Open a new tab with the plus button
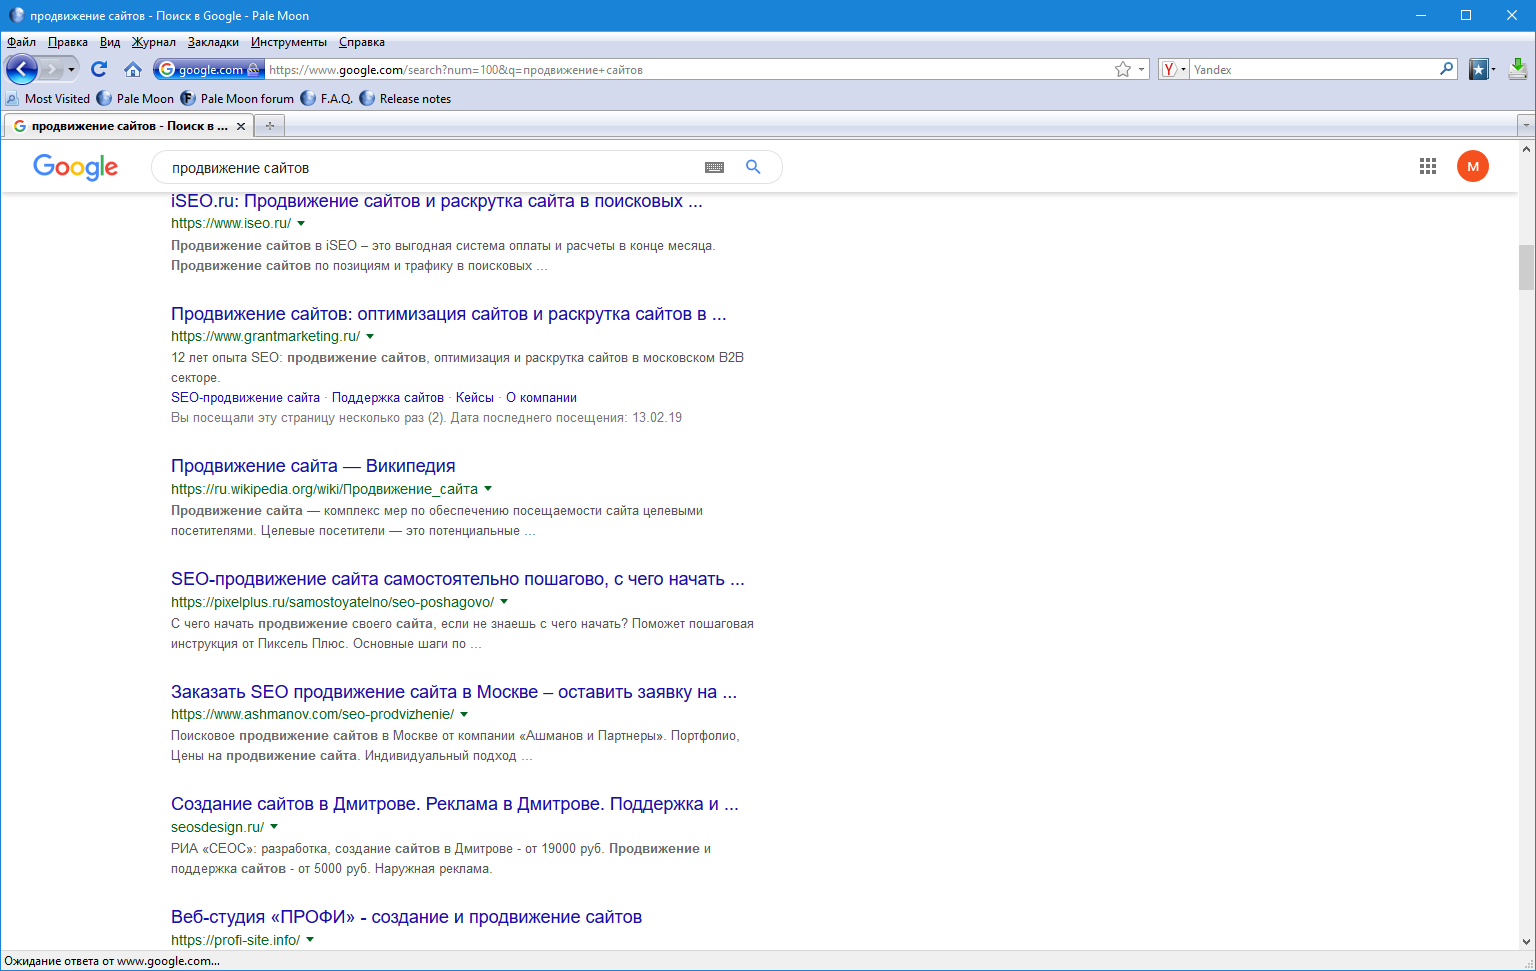Image resolution: width=1536 pixels, height=971 pixels. click(x=269, y=126)
